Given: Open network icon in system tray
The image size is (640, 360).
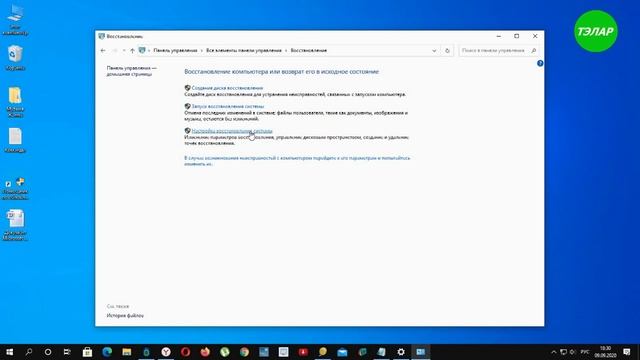Looking at the screenshot, I should [x=563, y=352].
